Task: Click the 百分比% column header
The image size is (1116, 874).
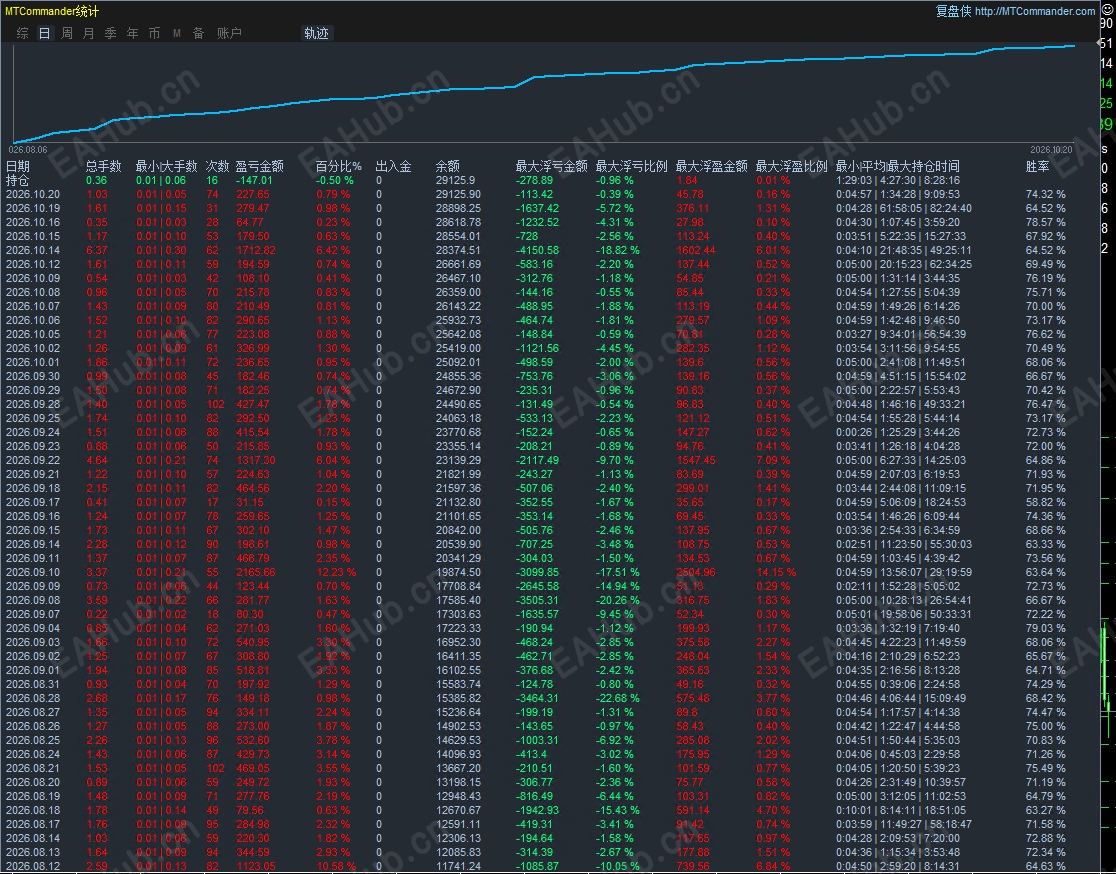Action: (339, 167)
